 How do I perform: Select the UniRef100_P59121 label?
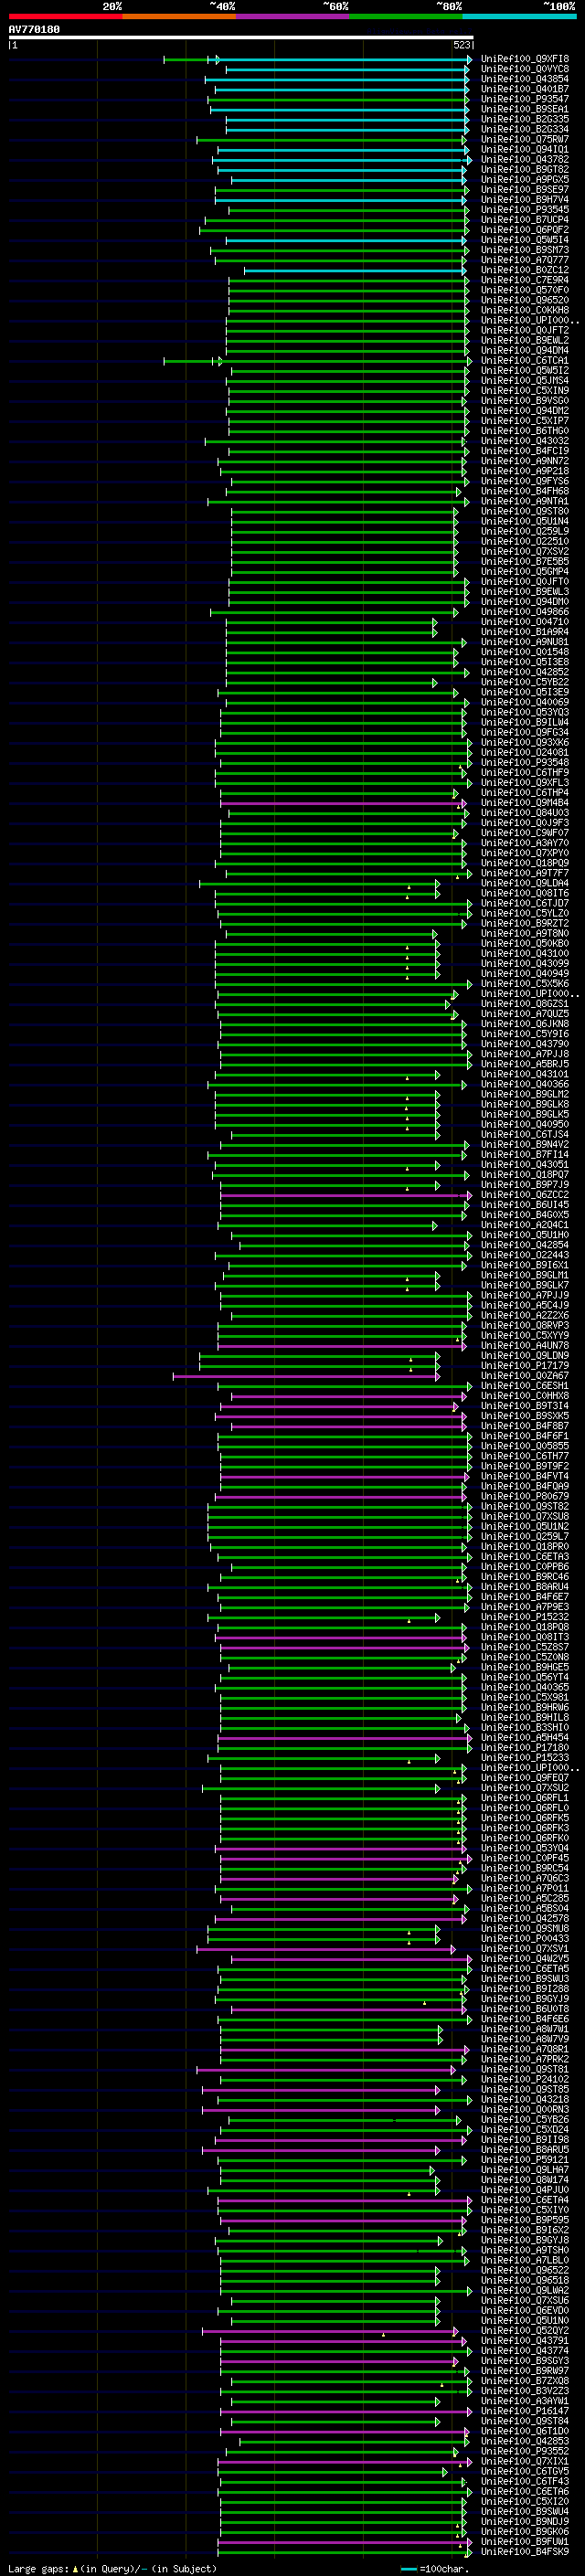524,2159
